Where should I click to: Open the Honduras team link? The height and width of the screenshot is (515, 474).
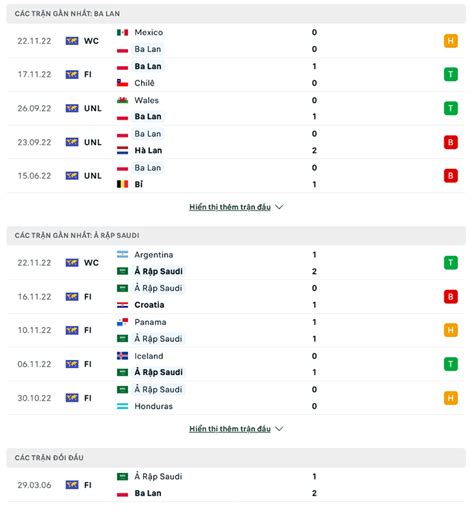(x=153, y=406)
